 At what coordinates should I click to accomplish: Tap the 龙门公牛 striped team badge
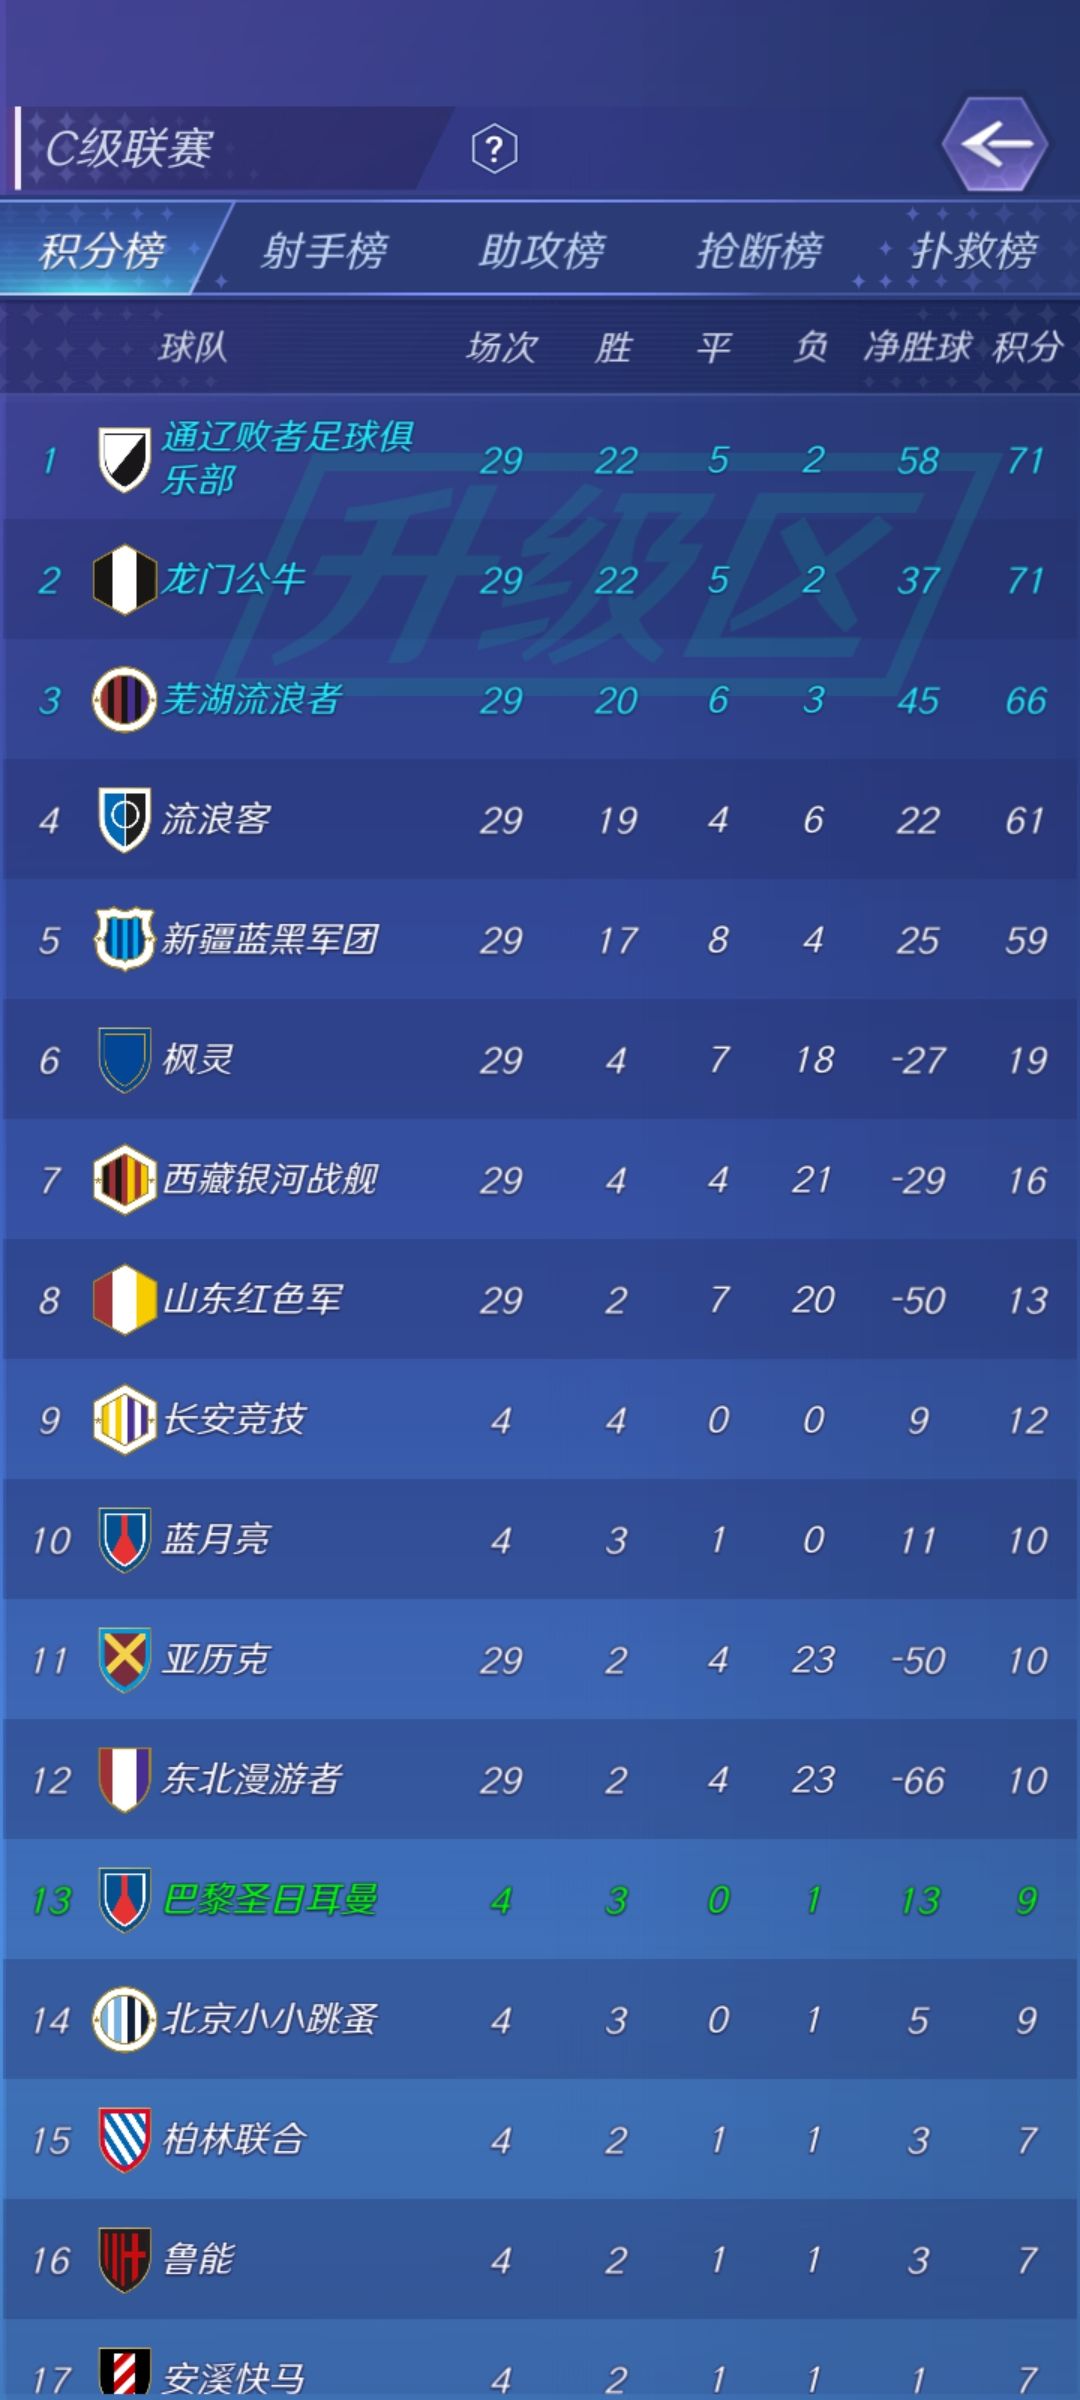click(125, 580)
